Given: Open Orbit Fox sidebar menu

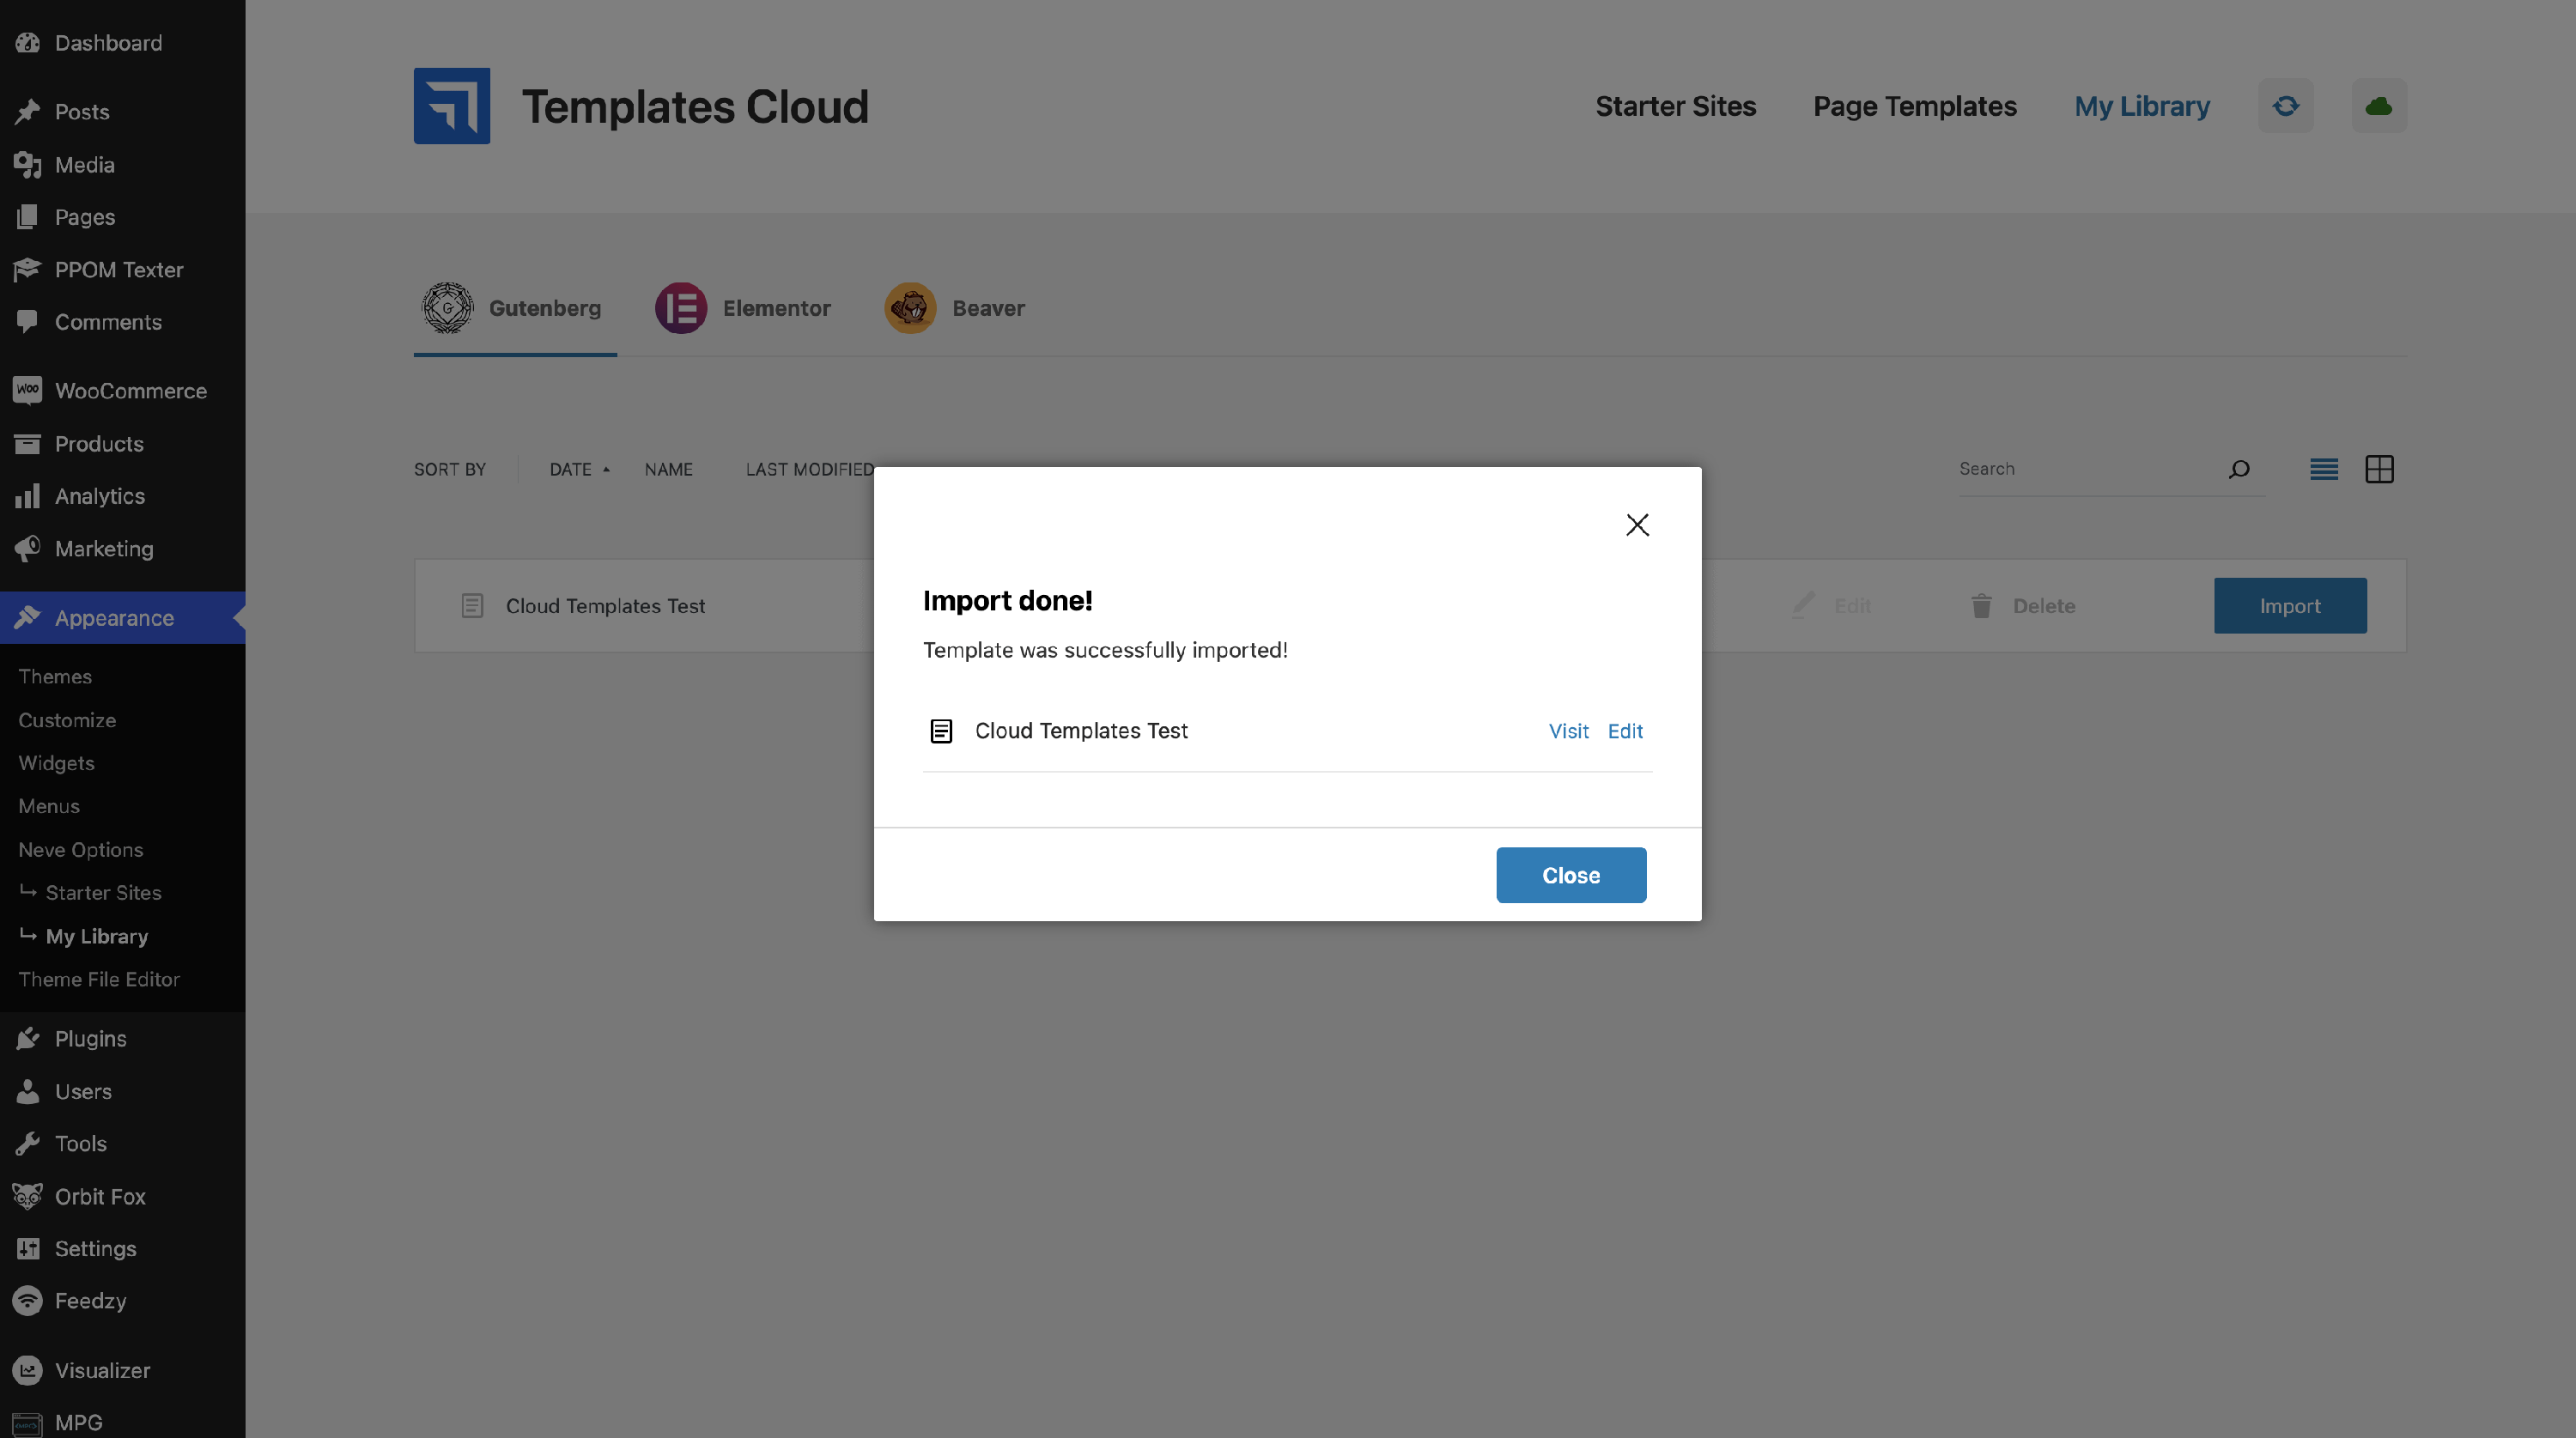Looking at the screenshot, I should (100, 1196).
